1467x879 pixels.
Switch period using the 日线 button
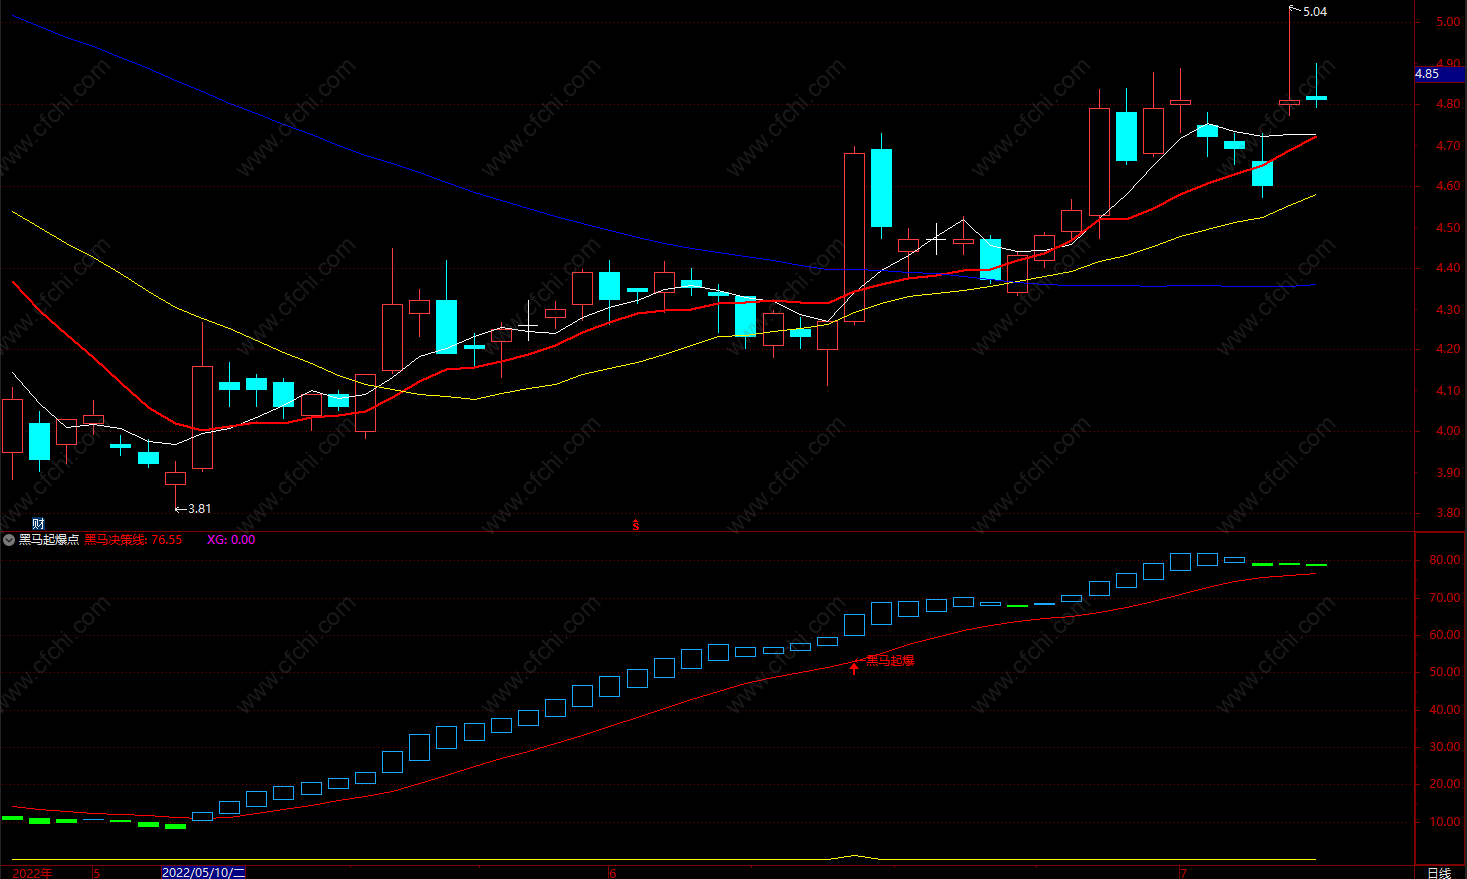pos(1439,873)
